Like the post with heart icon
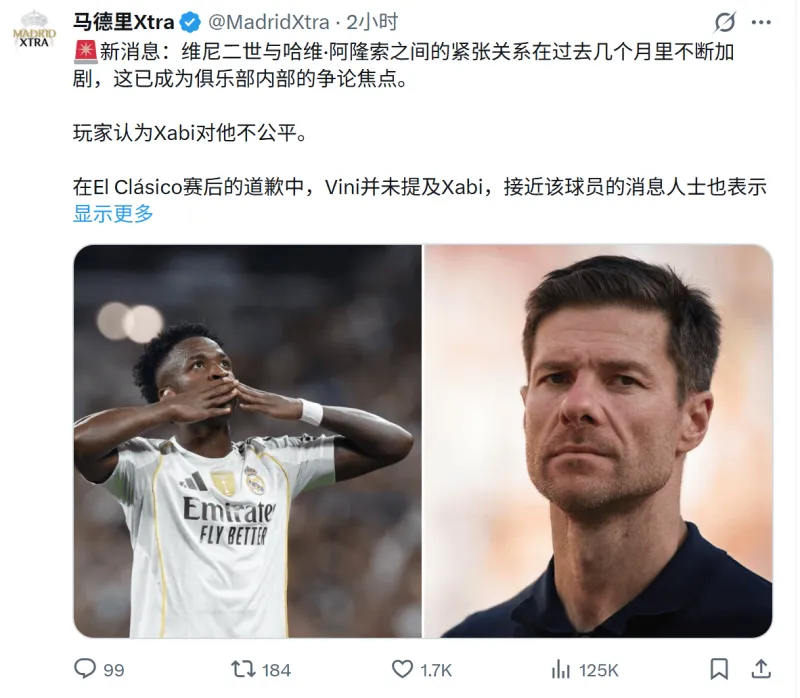The width and height of the screenshot is (800, 698). tap(402, 669)
